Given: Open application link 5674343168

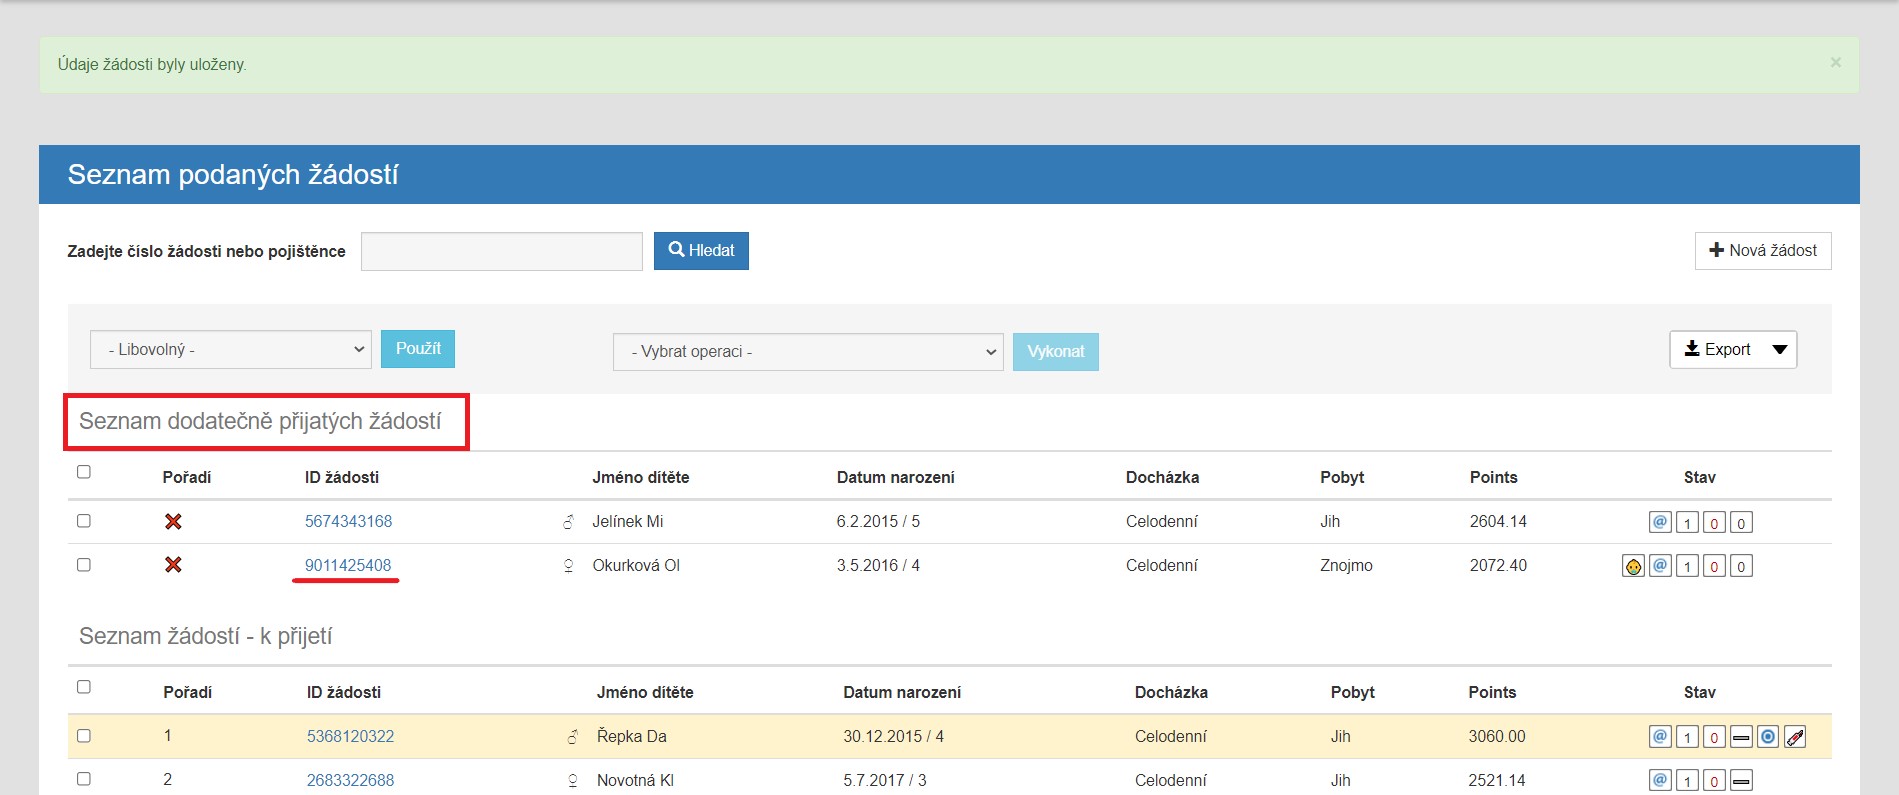Looking at the screenshot, I should pos(348,521).
